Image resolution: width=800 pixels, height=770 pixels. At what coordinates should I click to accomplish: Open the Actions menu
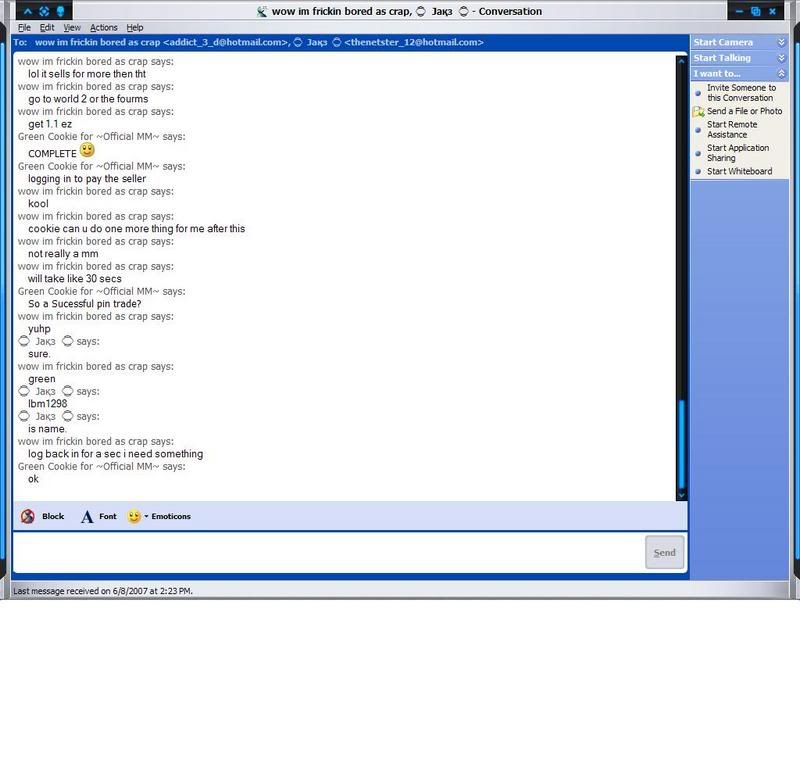click(104, 28)
